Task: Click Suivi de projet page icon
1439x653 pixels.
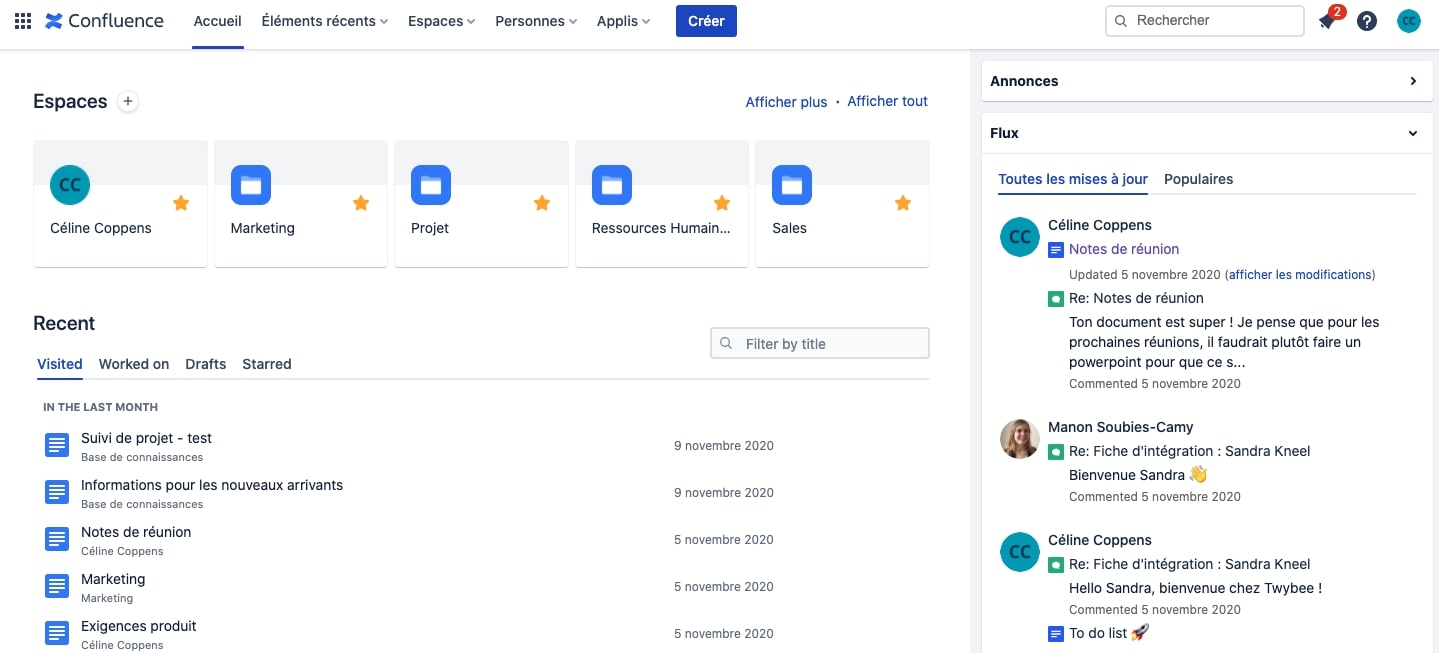Action: point(57,446)
